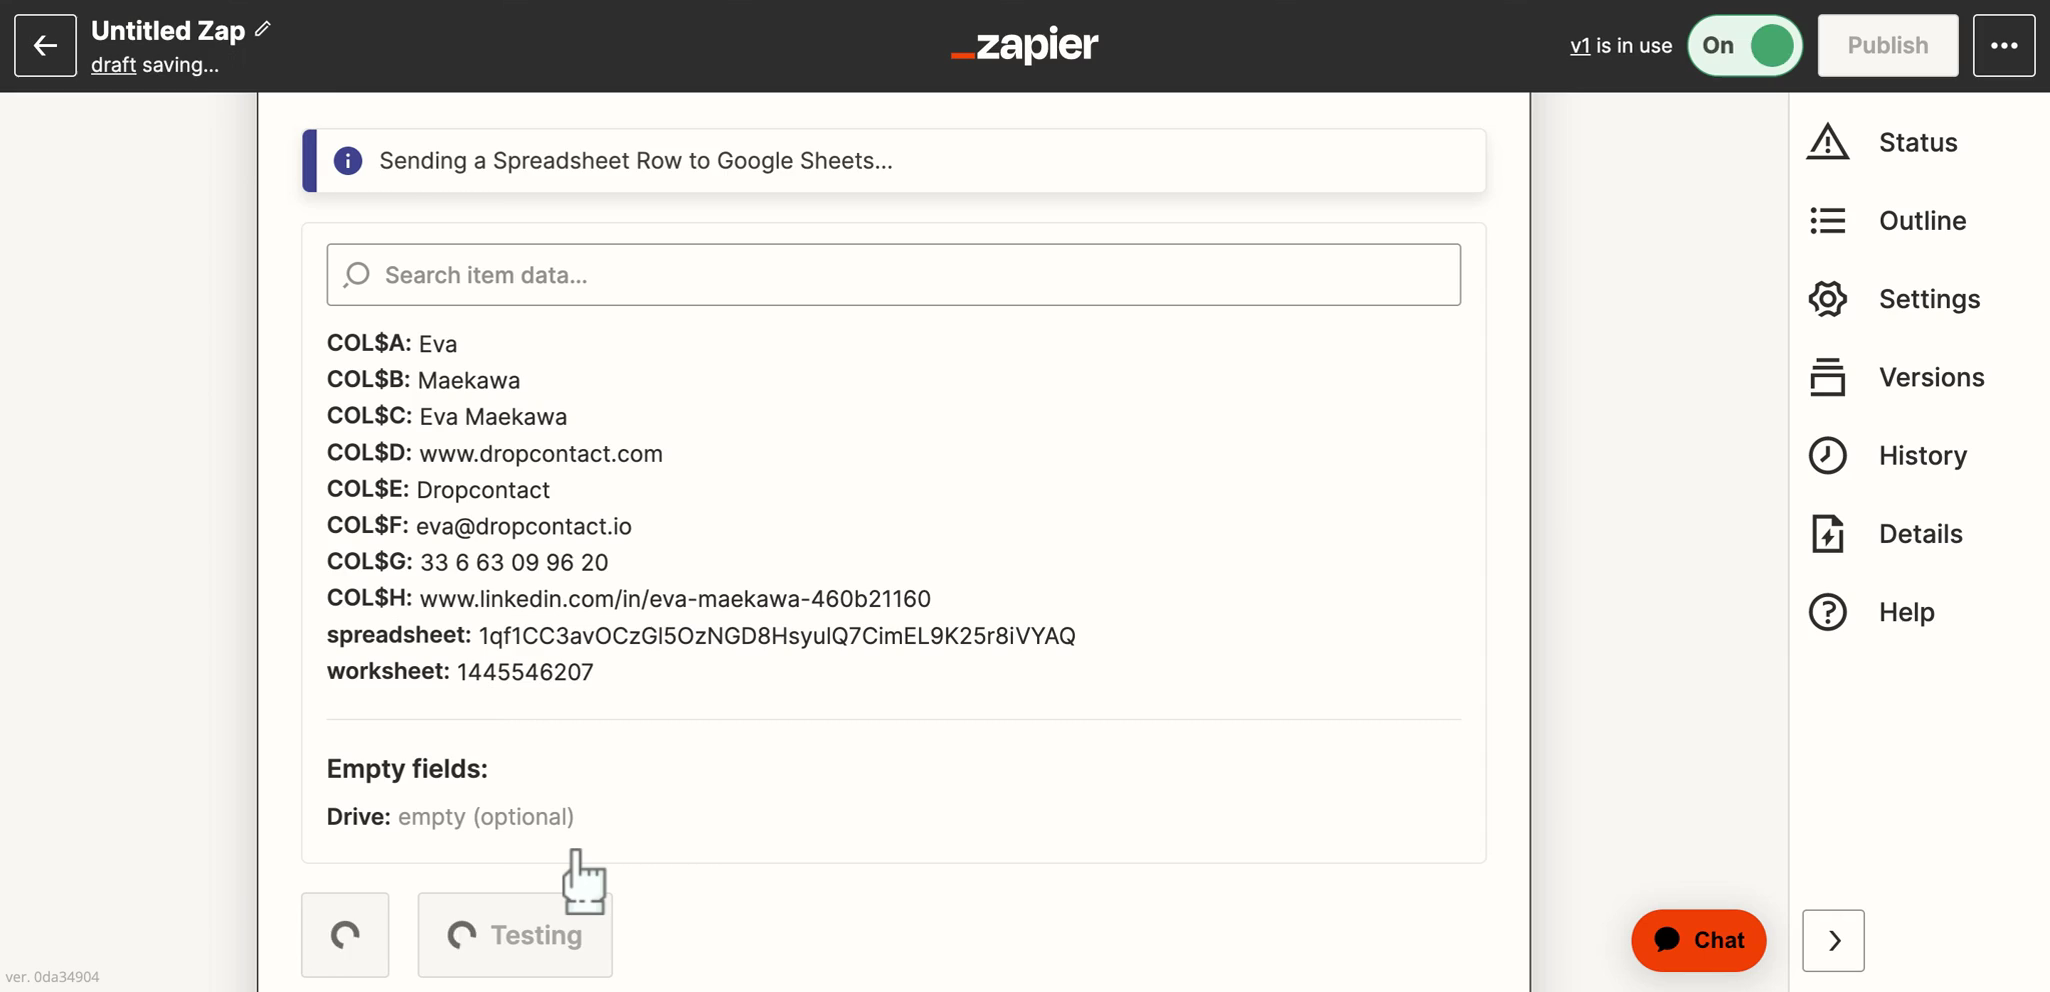Open the draft link under title

point(113,65)
